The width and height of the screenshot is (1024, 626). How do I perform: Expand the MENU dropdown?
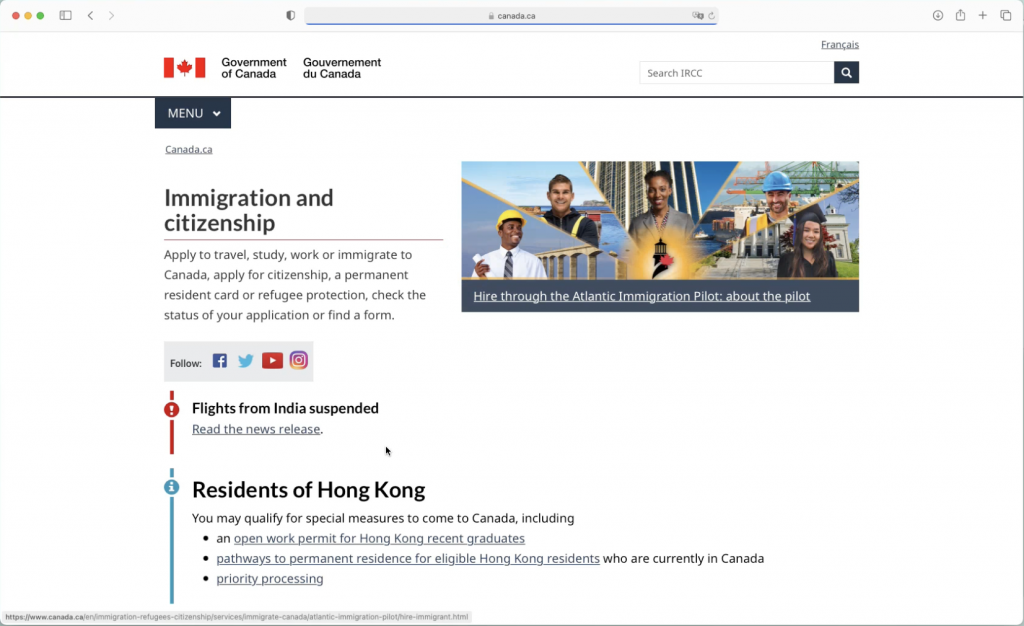[193, 113]
